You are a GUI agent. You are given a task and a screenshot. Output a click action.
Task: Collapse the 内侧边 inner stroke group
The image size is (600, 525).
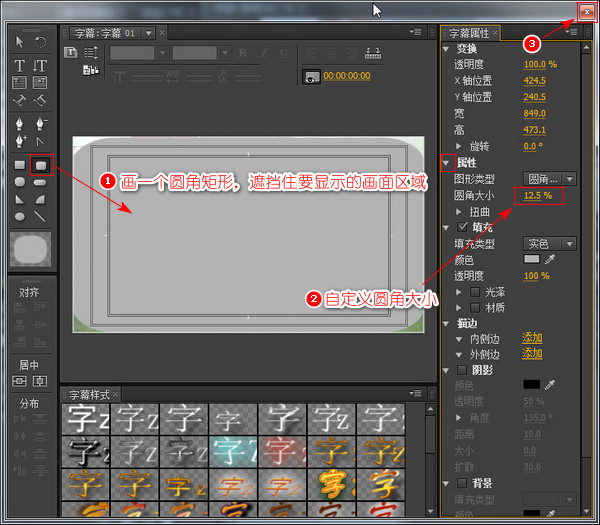click(459, 339)
